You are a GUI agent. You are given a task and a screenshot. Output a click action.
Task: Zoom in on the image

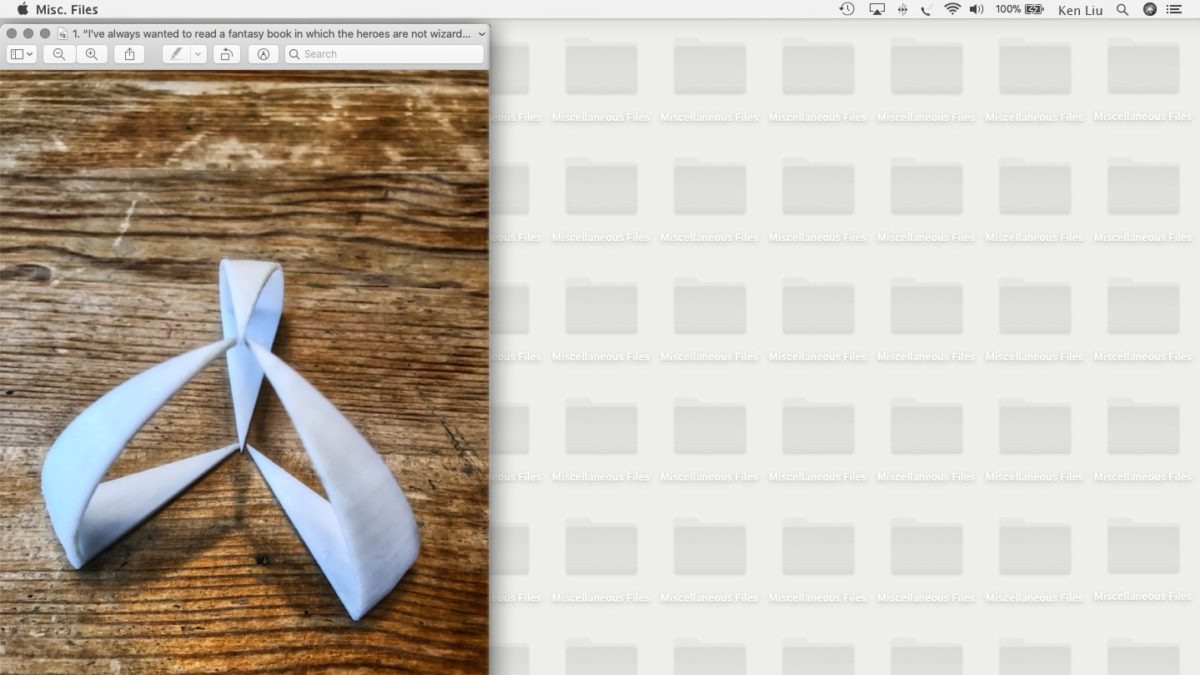(91, 54)
